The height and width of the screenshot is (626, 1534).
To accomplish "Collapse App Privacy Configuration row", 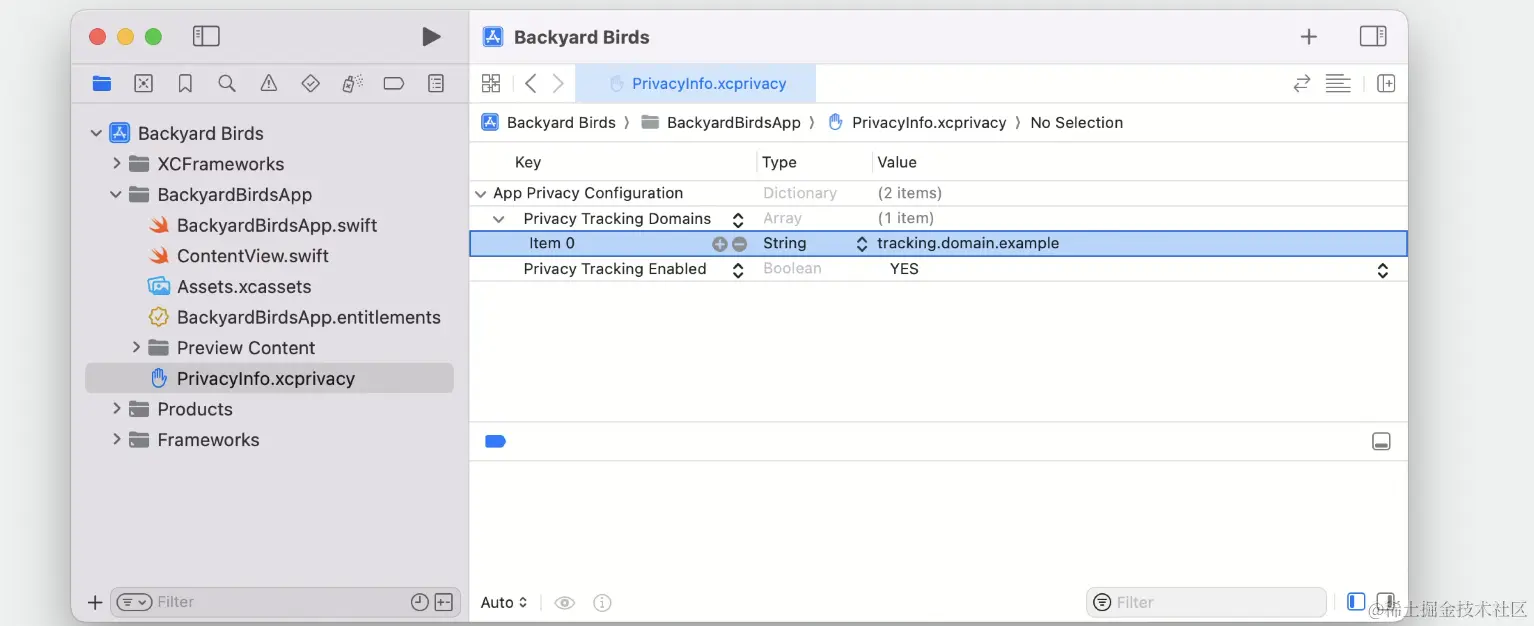I will [481, 194].
